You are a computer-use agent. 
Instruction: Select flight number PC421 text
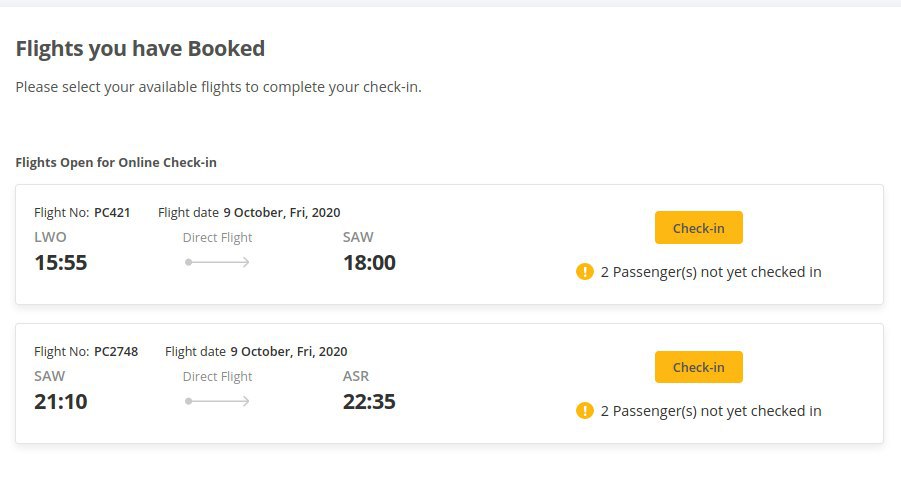coord(112,212)
